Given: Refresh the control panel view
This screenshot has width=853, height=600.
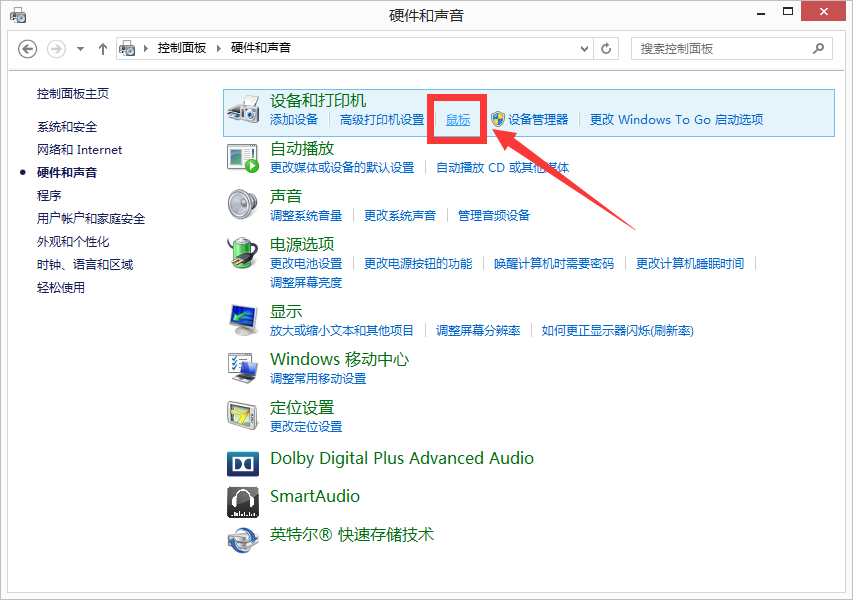Looking at the screenshot, I should pyautogui.click(x=606, y=49).
